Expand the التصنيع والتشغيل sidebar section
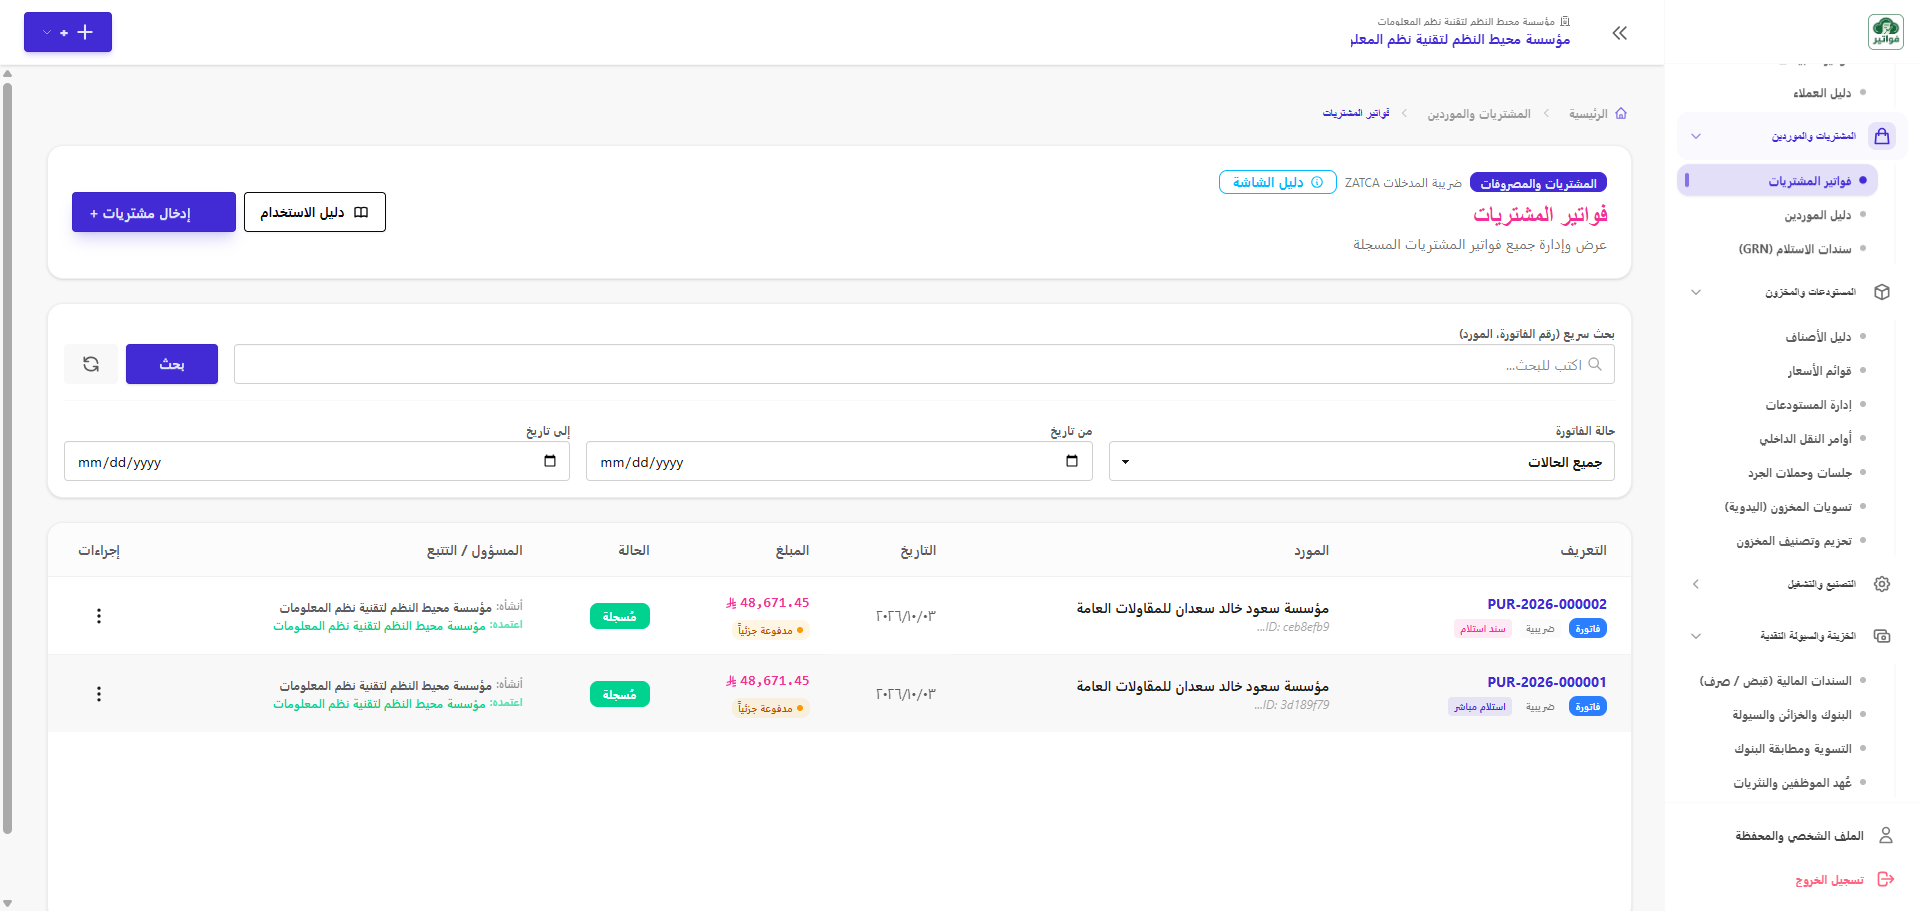This screenshot has height=911, width=1920. tap(1696, 584)
